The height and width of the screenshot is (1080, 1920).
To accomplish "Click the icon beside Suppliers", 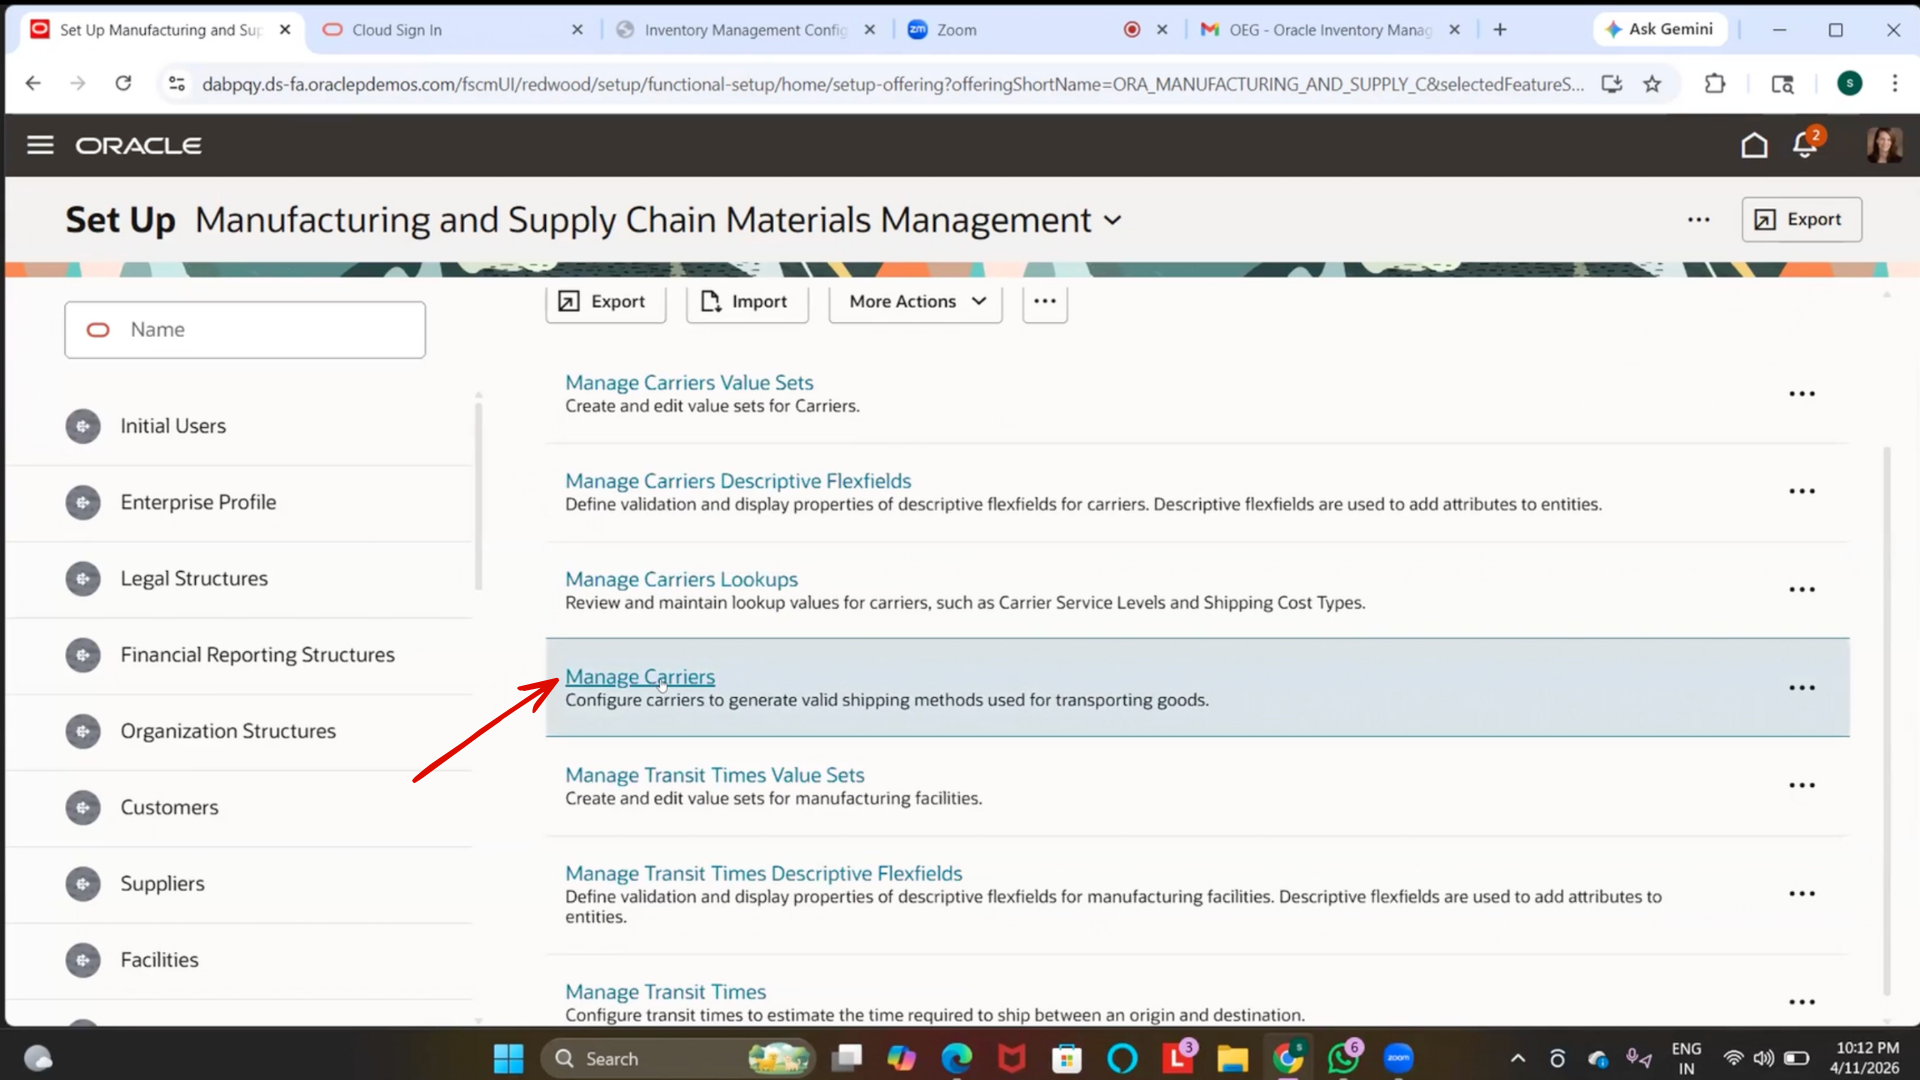I will click(x=83, y=884).
